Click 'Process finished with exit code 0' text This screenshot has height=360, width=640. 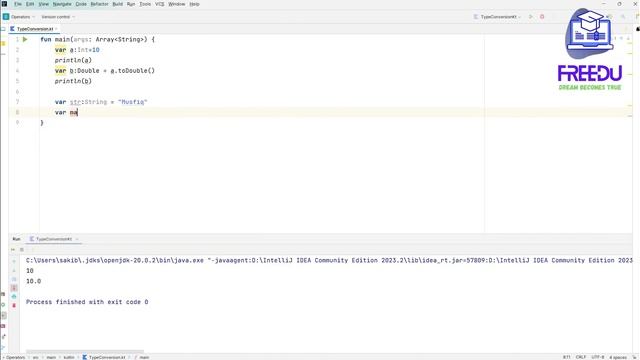87,302
